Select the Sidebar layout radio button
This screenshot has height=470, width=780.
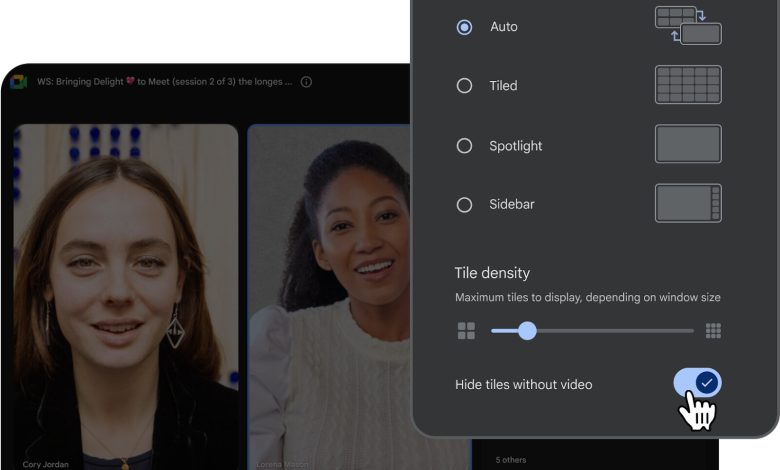pos(464,204)
